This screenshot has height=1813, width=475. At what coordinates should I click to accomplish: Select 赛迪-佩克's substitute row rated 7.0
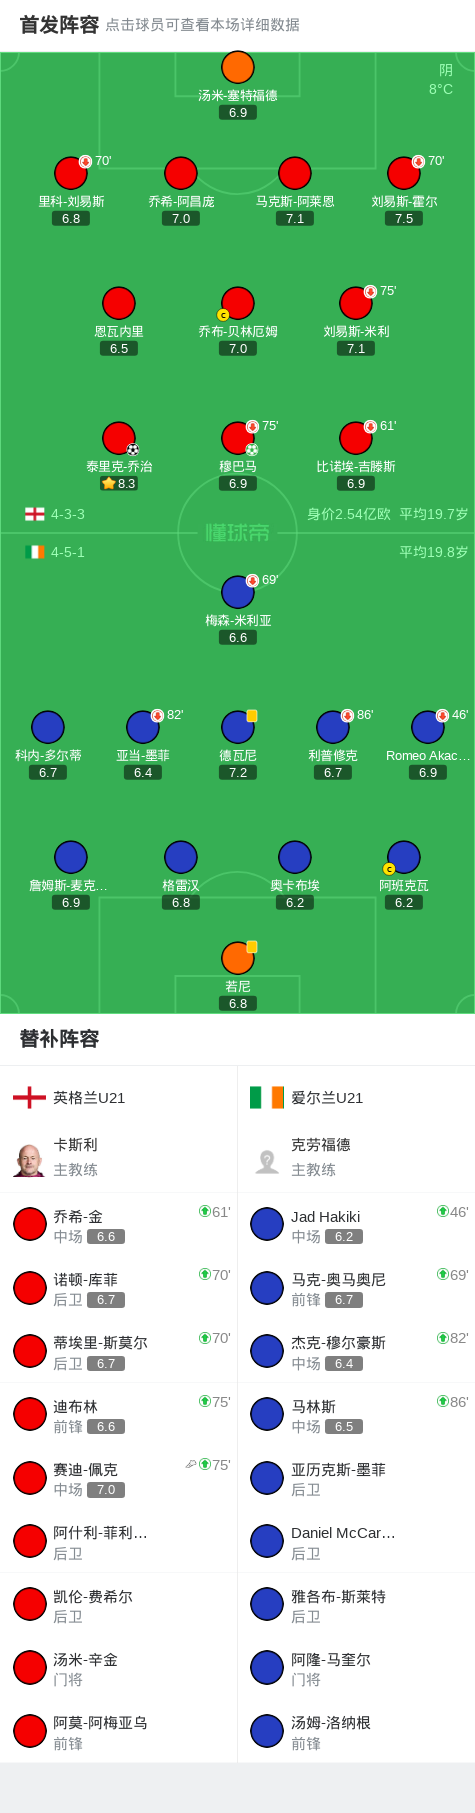click(x=119, y=1478)
